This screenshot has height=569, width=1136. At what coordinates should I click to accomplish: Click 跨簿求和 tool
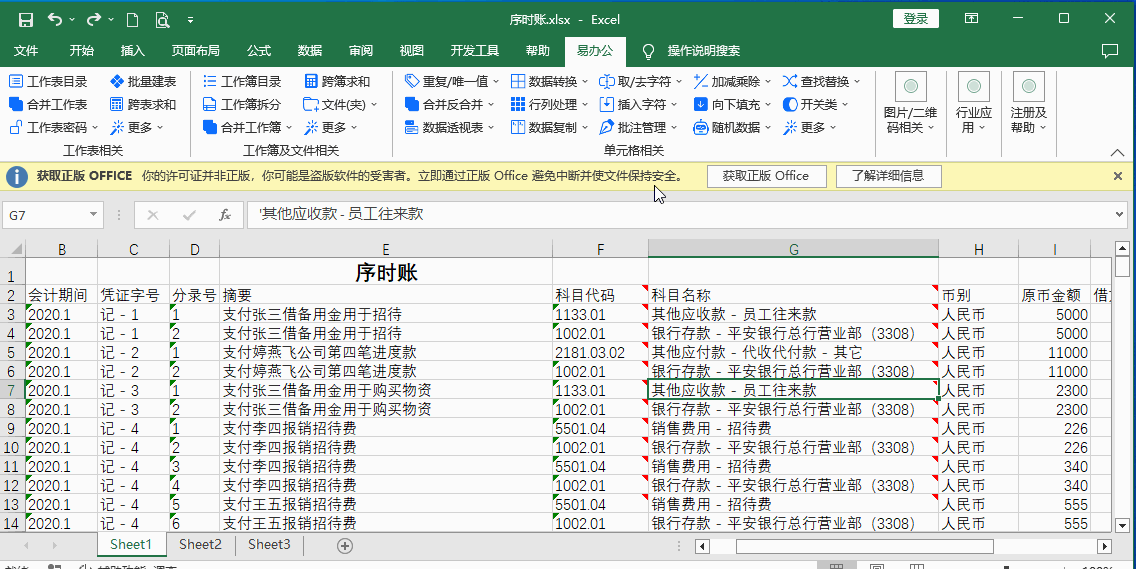337,81
